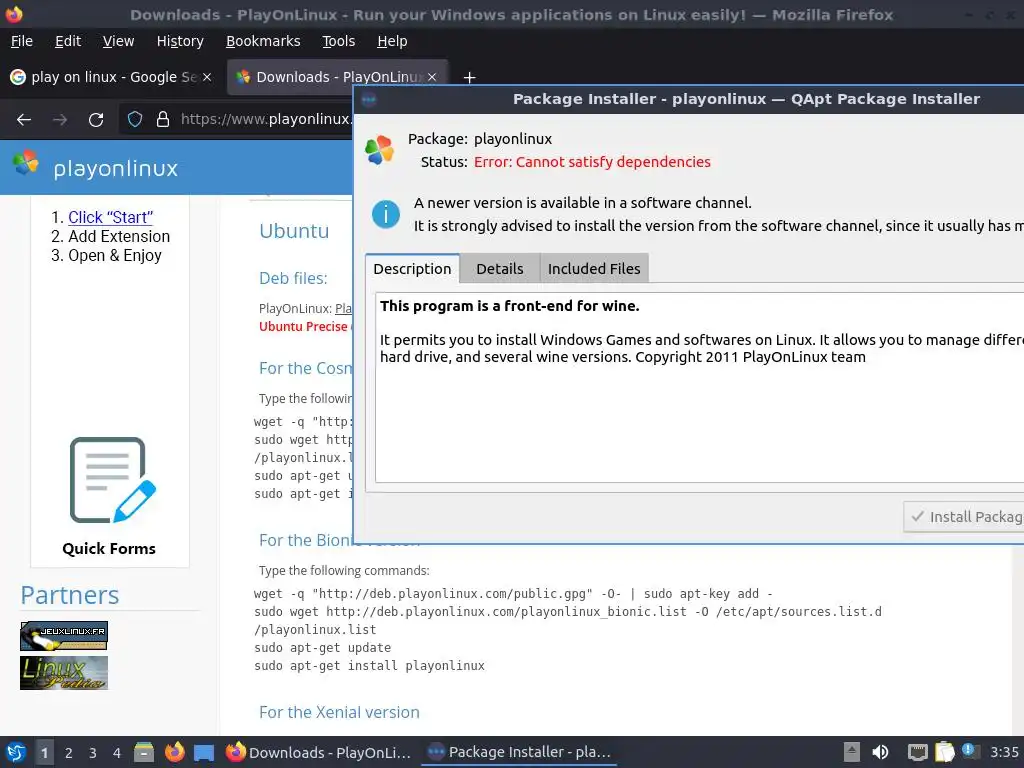Click the 3:35 clock in the tray
The width and height of the screenshot is (1024, 768).
[1005, 752]
